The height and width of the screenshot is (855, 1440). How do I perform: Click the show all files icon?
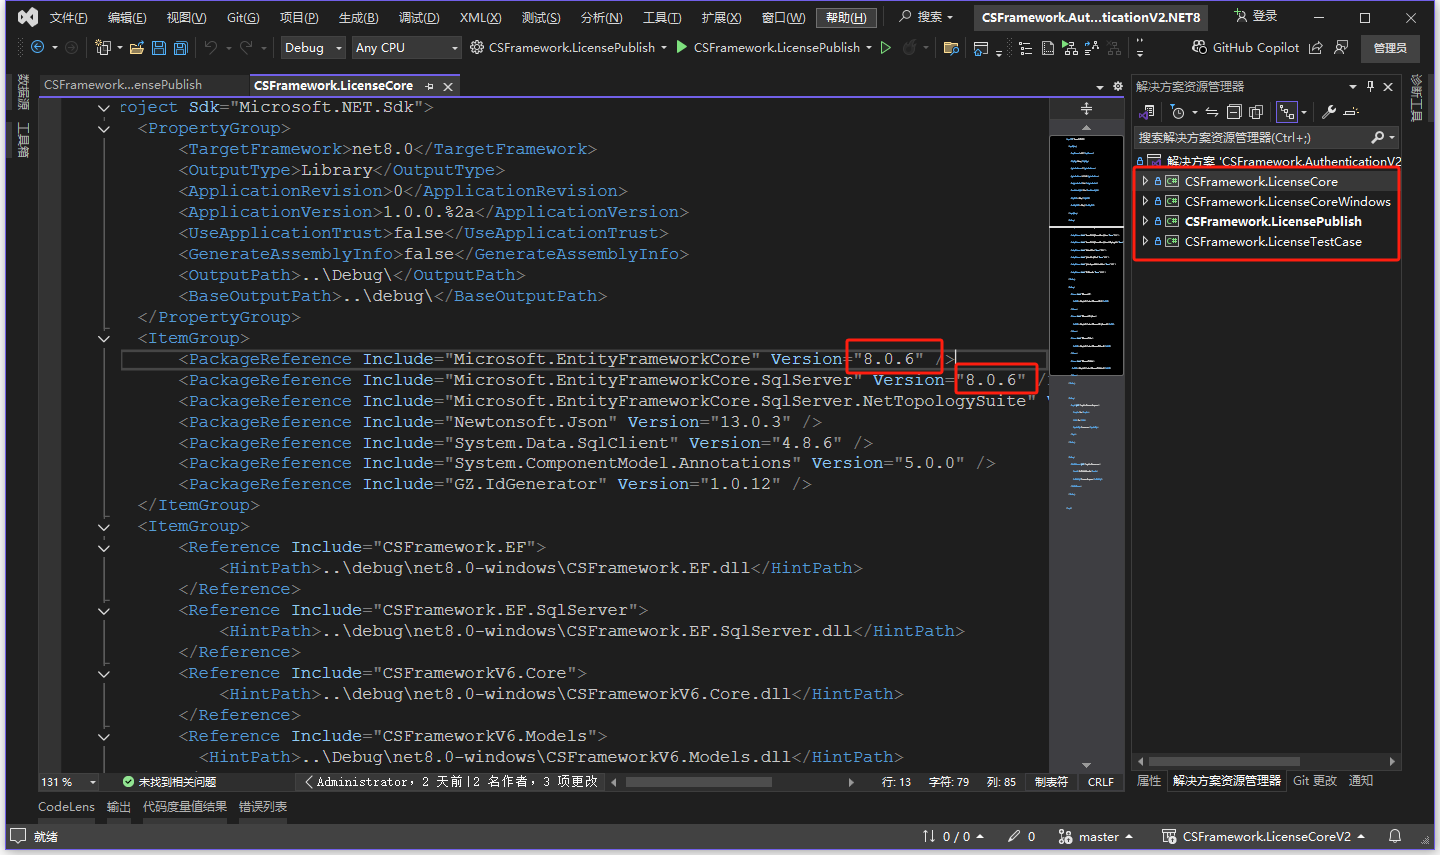(x=1256, y=112)
